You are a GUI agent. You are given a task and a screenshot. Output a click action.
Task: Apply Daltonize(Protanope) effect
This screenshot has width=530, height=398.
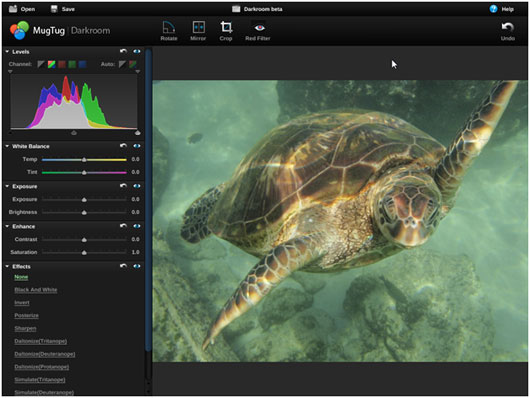tap(42, 367)
